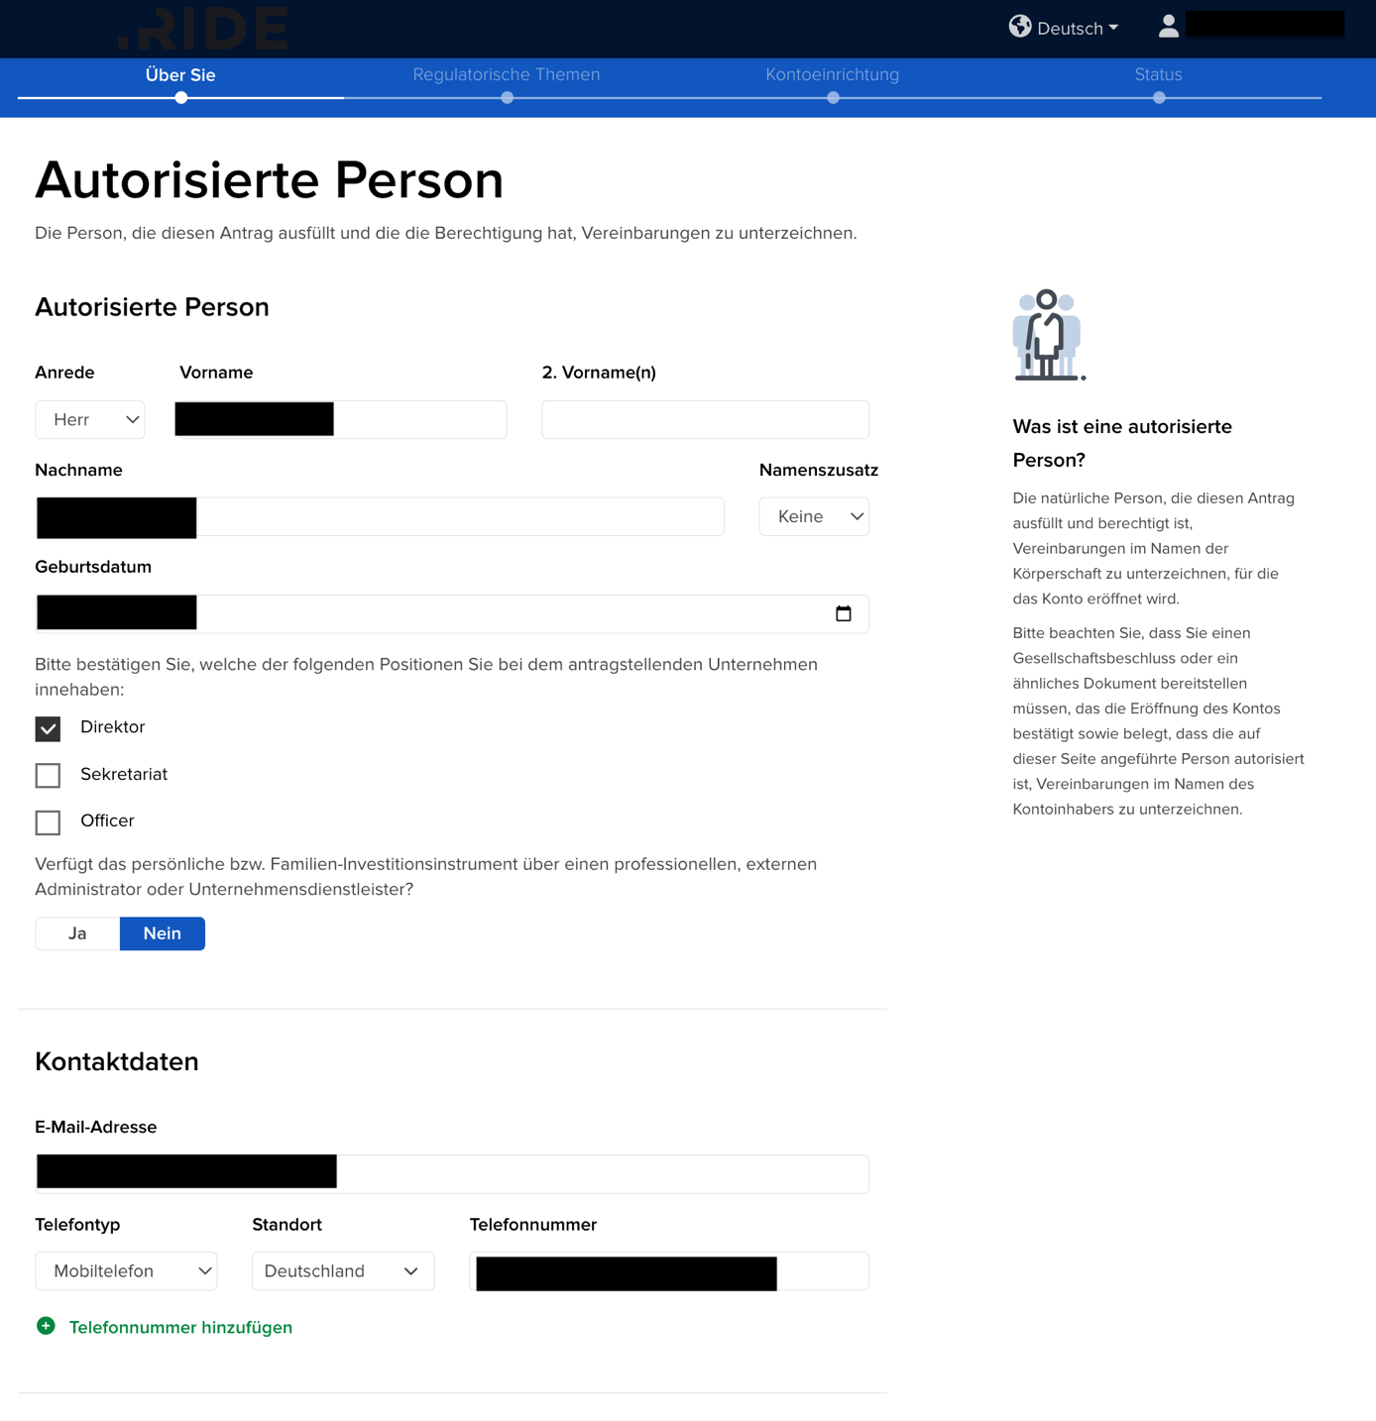
Task: Click the Status progress step dot
Action: tap(1159, 98)
